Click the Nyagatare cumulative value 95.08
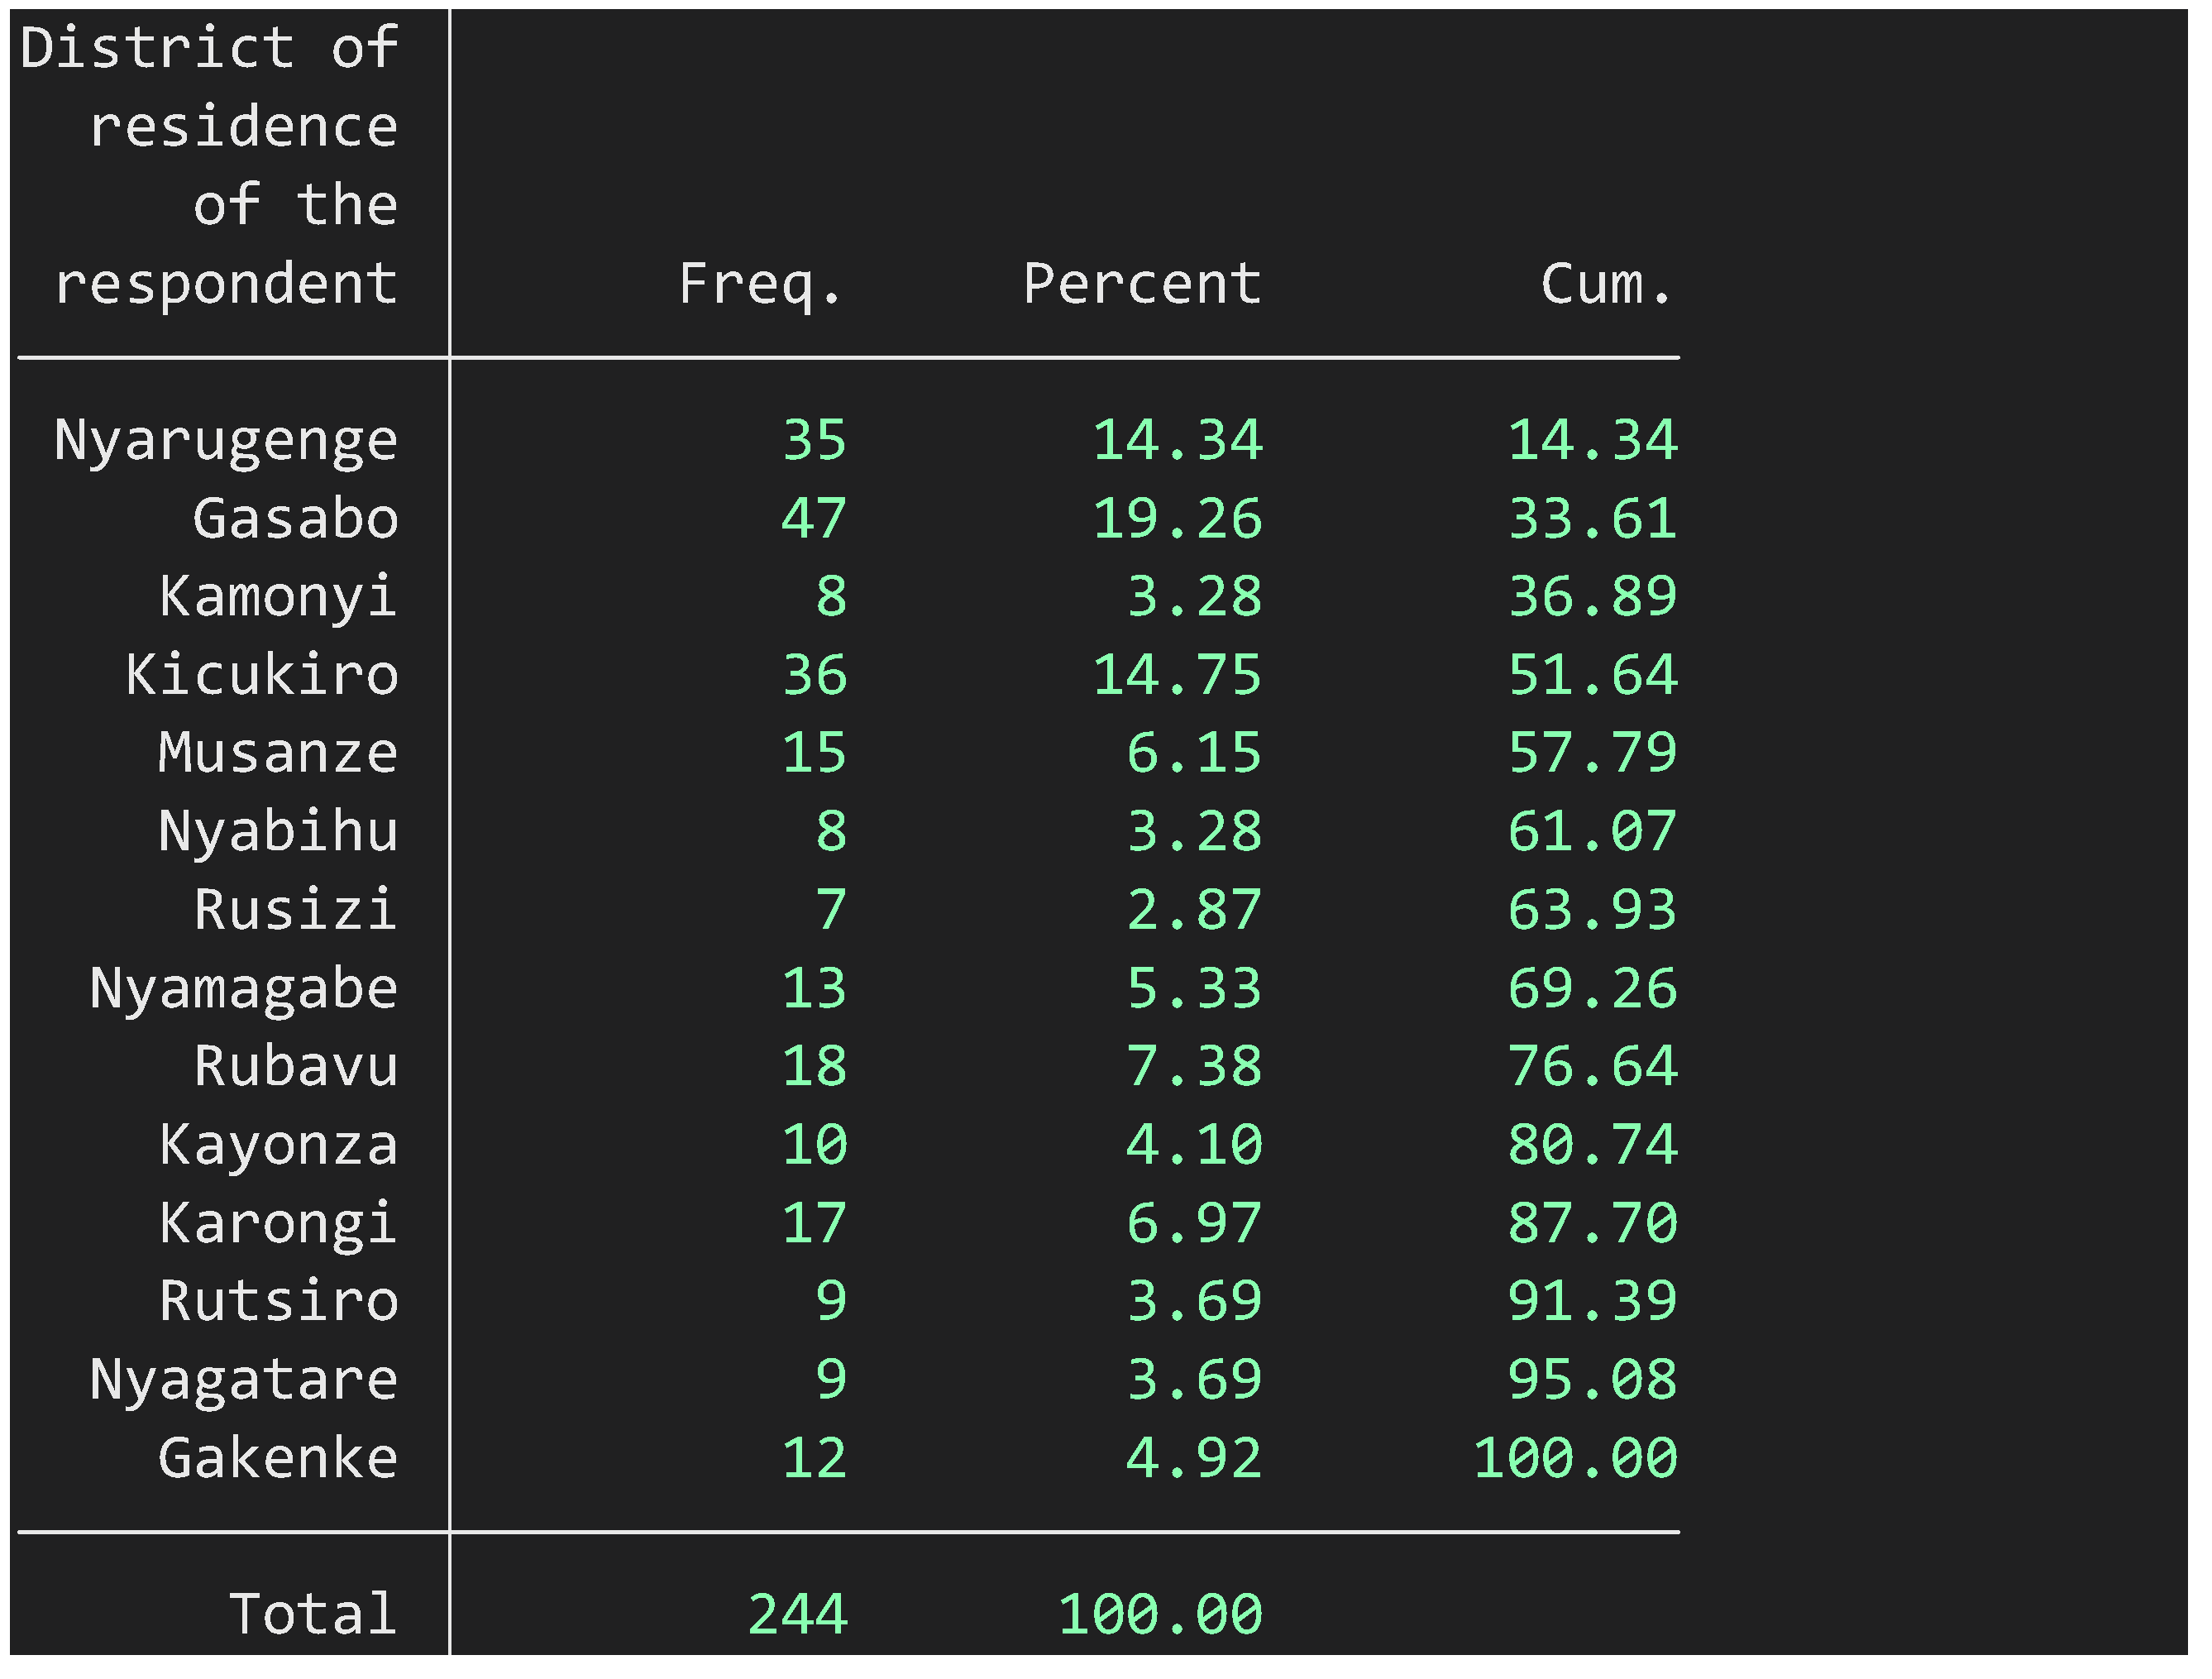Image resolution: width=2212 pixels, height=1679 pixels. [1592, 1379]
